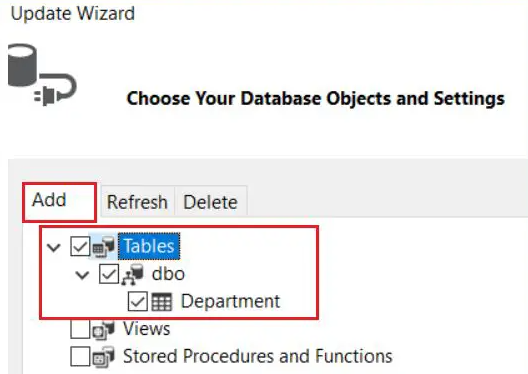Click the dbo schema icon
The image size is (528, 374).
coord(133,274)
